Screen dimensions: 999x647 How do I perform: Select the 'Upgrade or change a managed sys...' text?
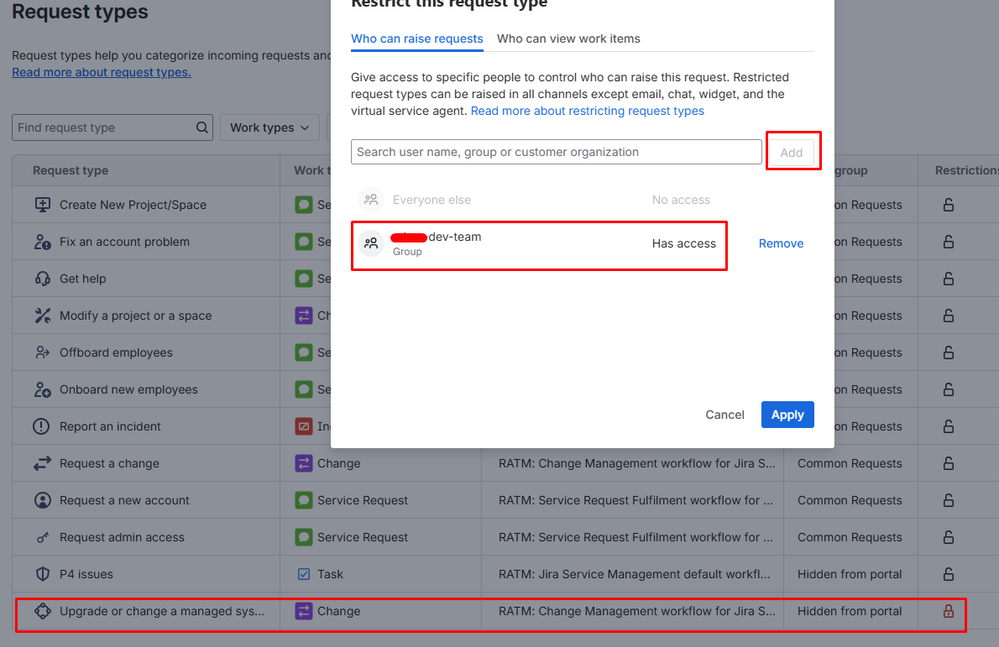click(x=162, y=611)
